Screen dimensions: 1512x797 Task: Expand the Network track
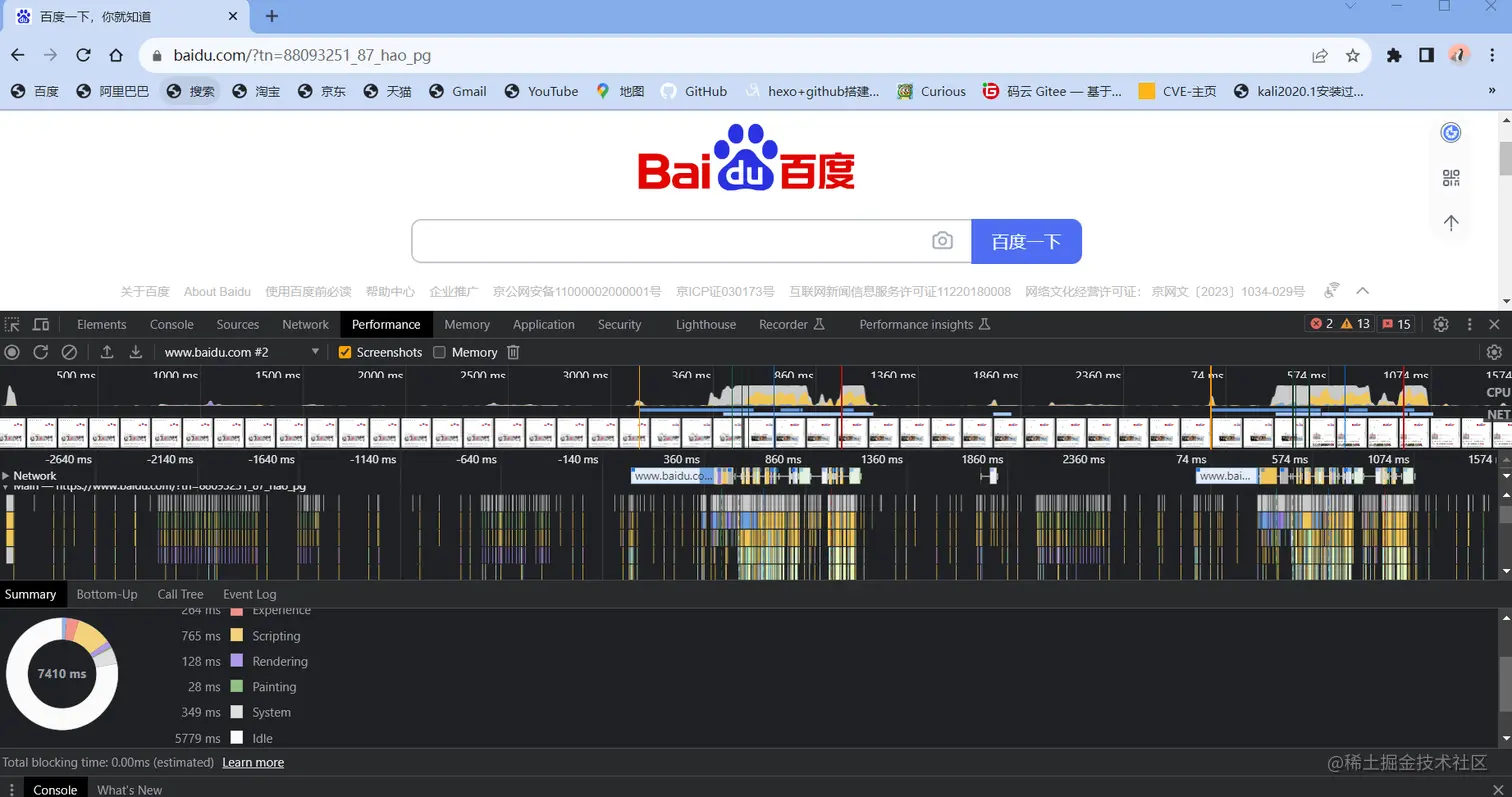(x=6, y=476)
